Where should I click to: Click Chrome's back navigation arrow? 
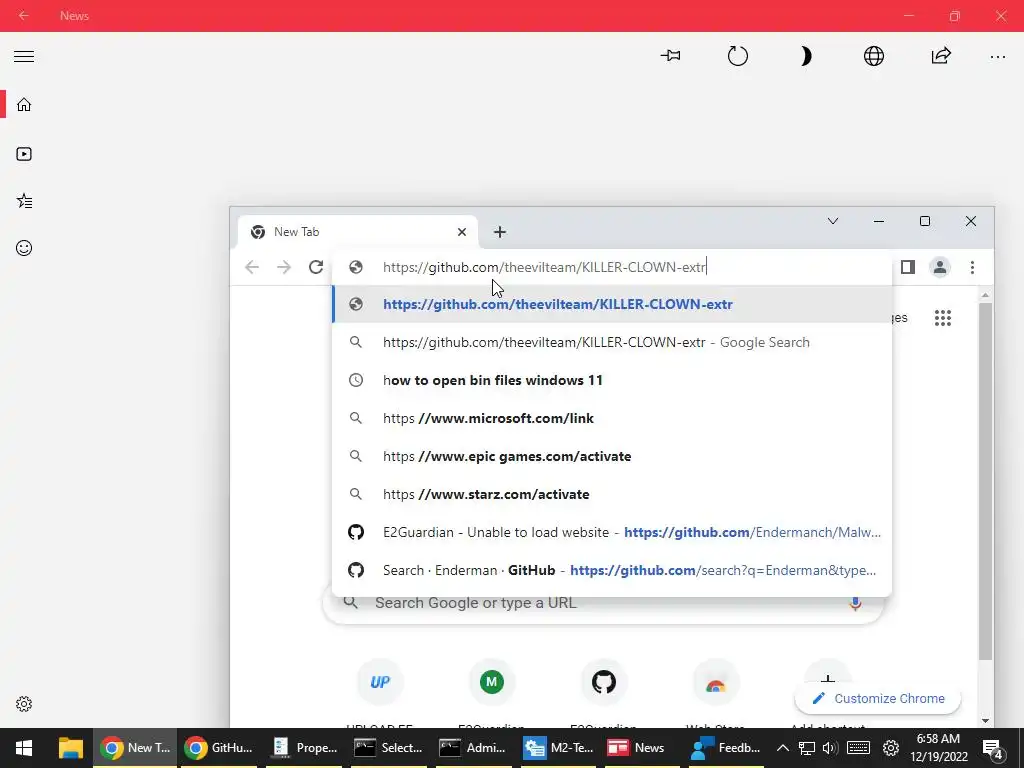pyautogui.click(x=252, y=267)
